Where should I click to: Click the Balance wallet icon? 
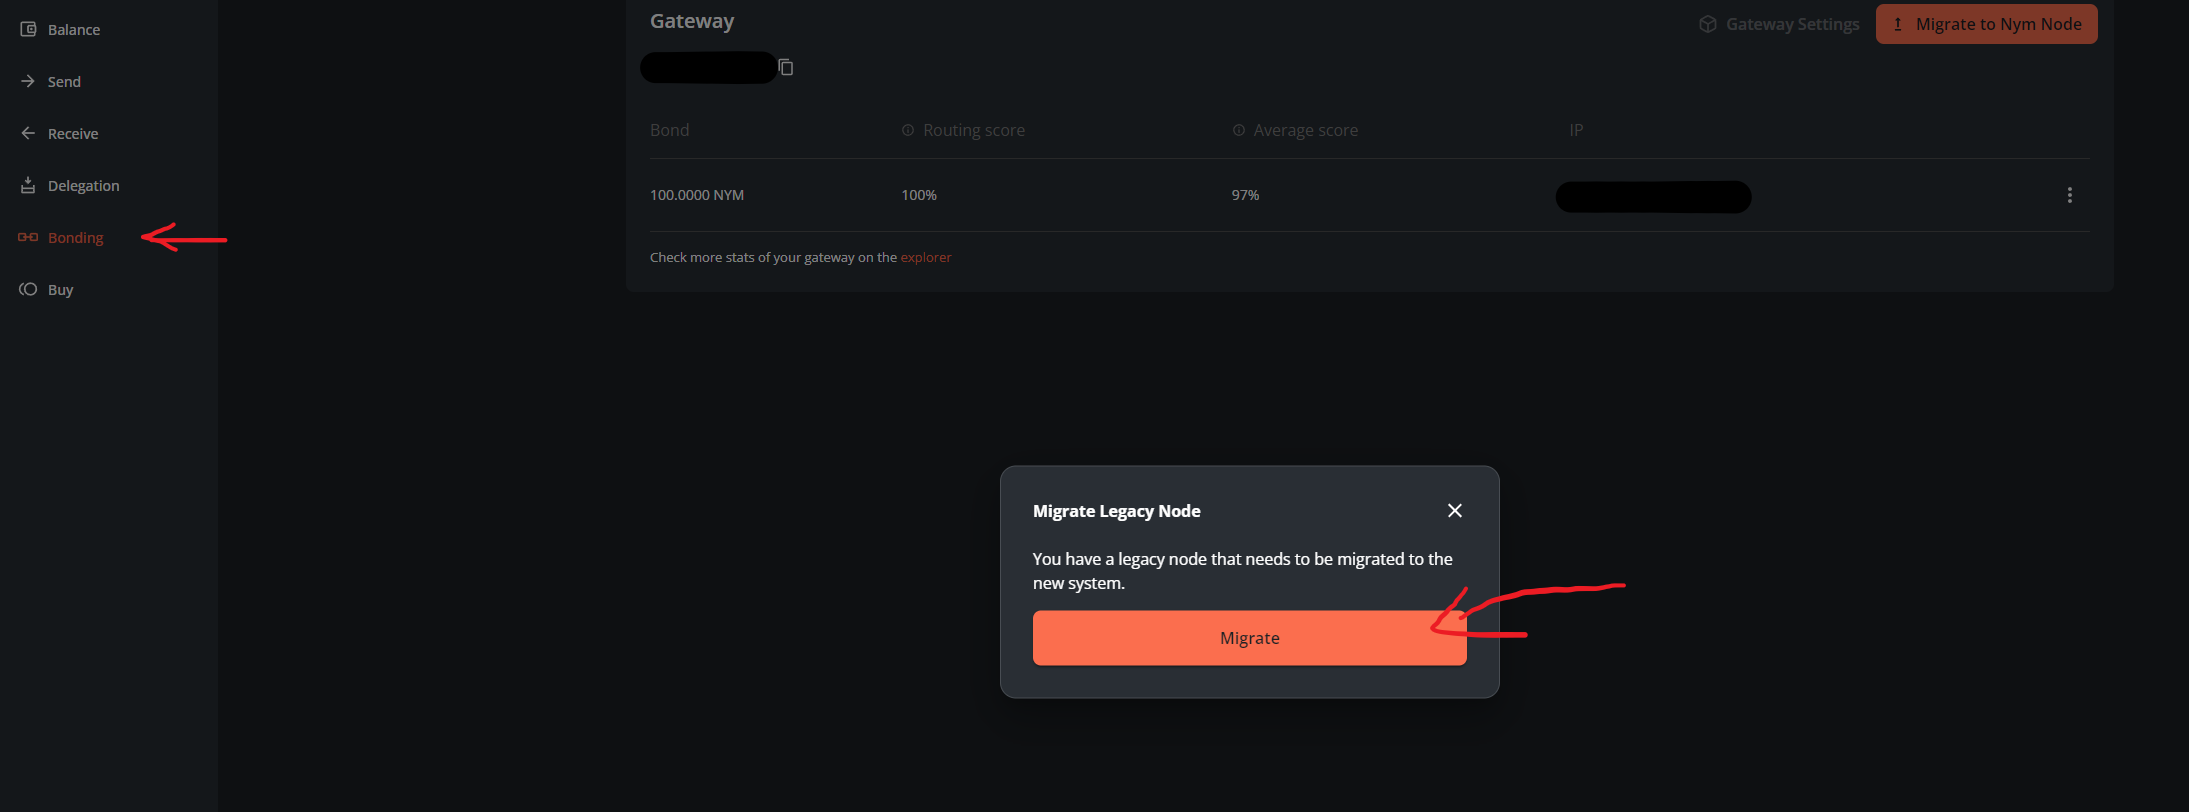(x=28, y=29)
